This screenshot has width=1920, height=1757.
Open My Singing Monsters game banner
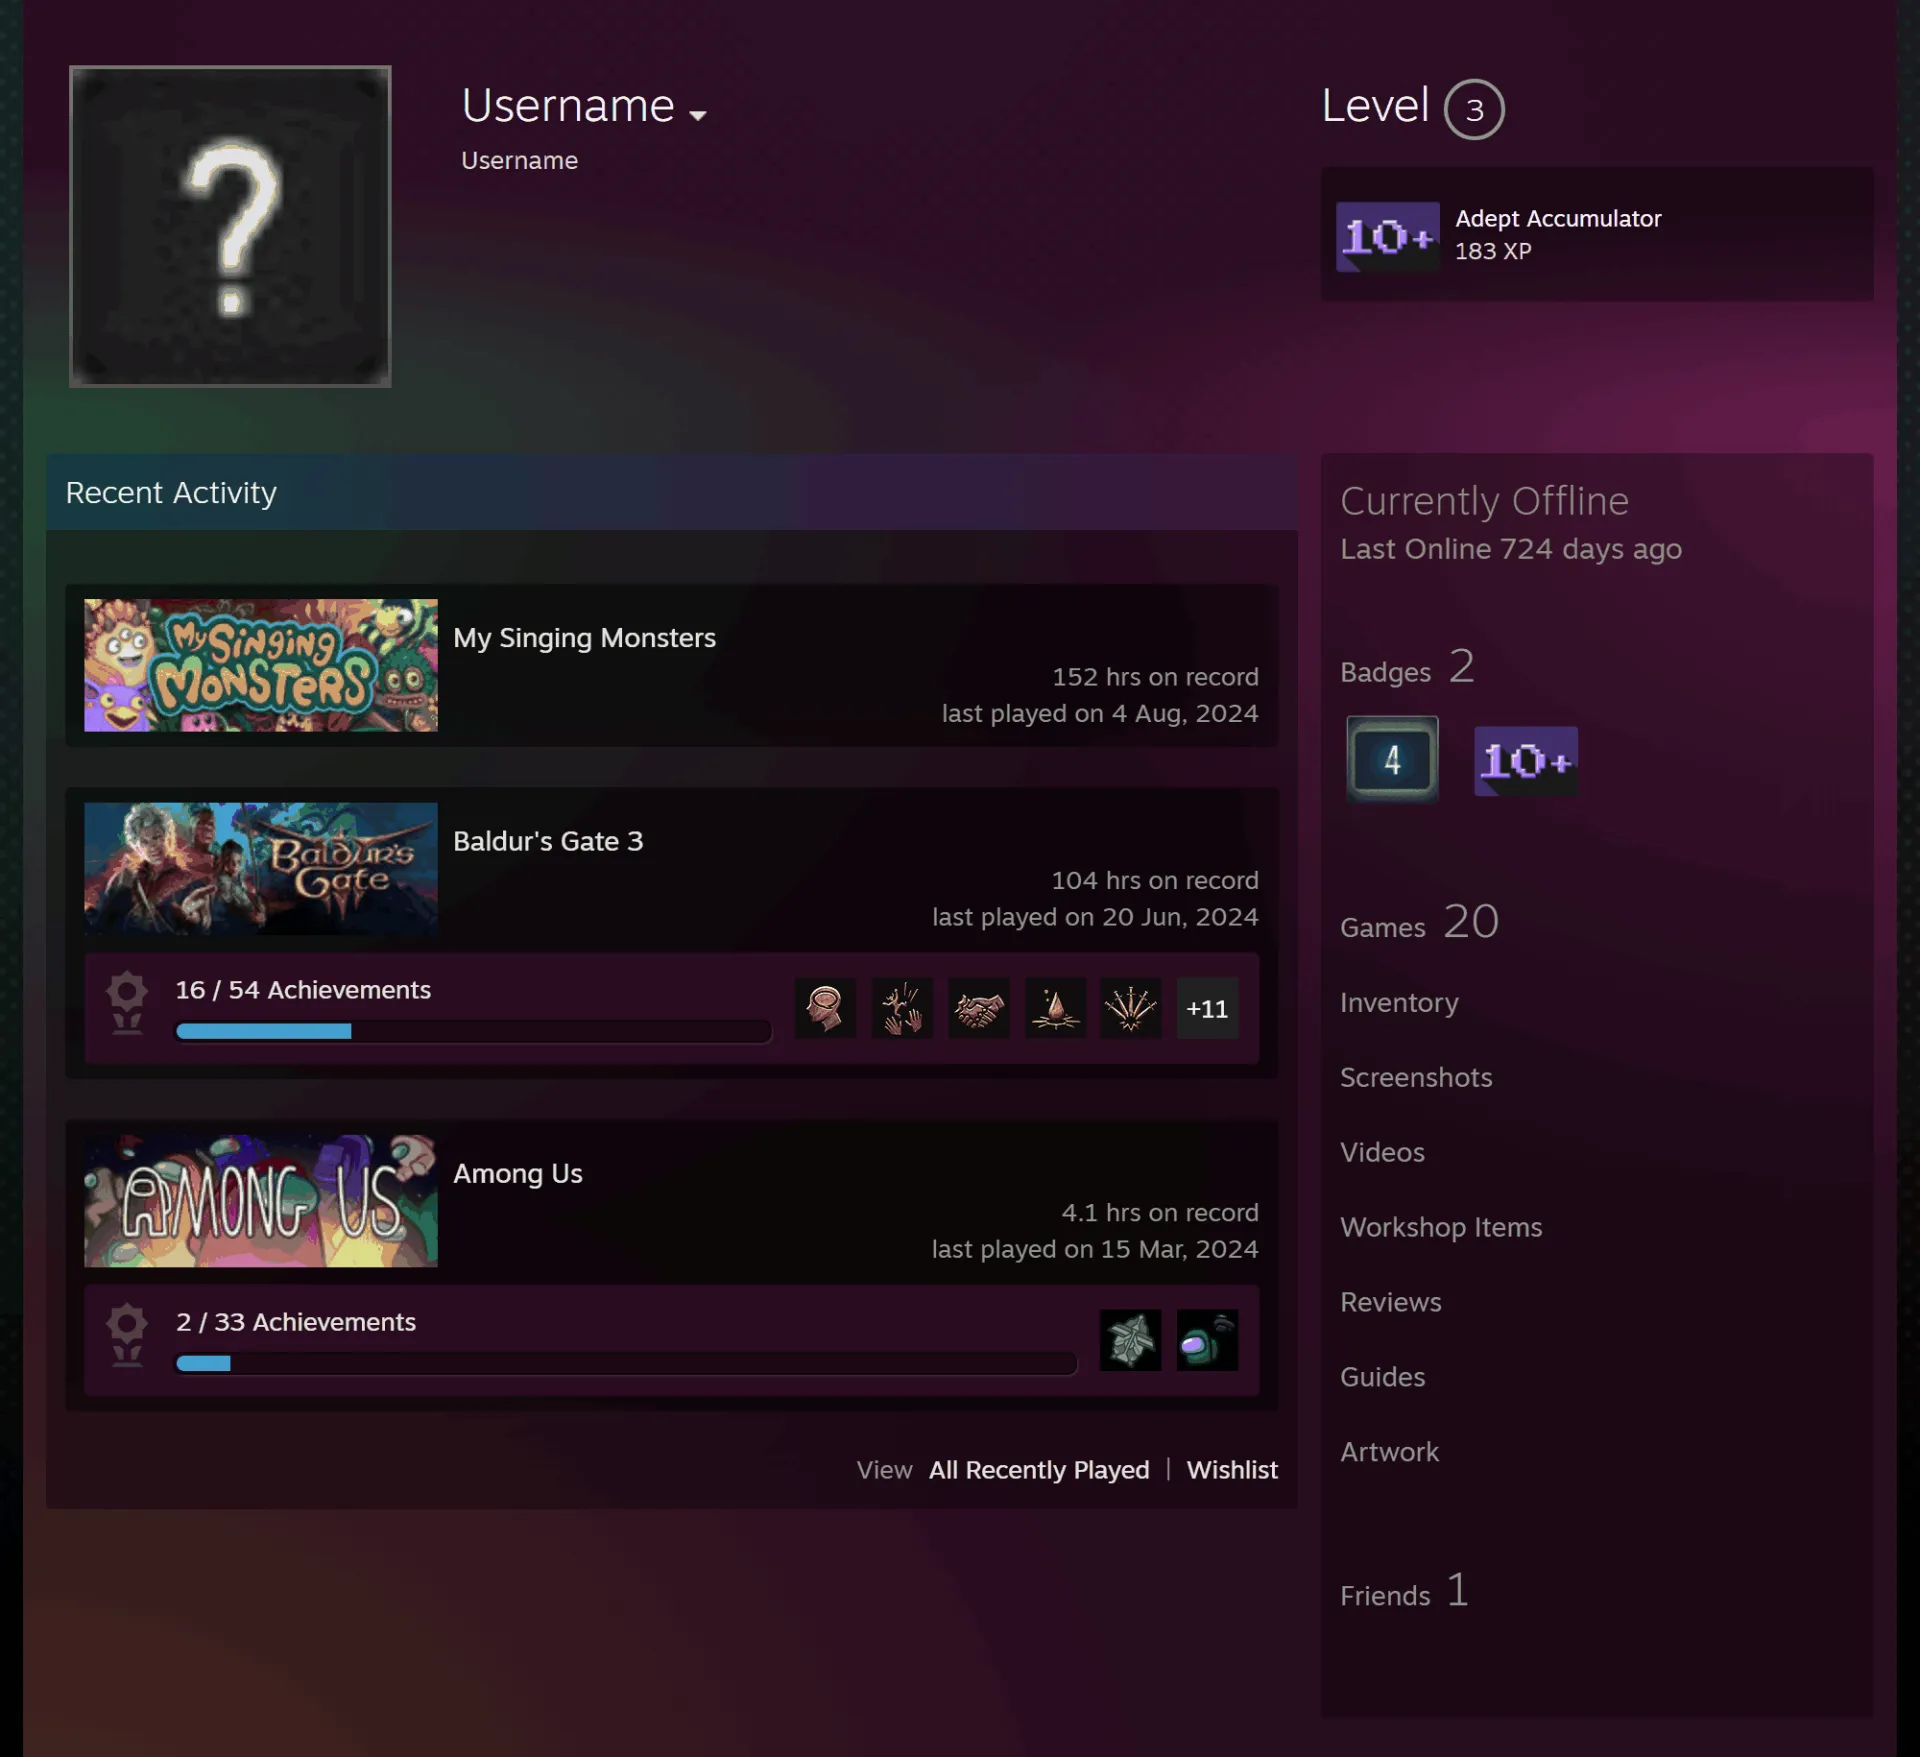pos(261,665)
